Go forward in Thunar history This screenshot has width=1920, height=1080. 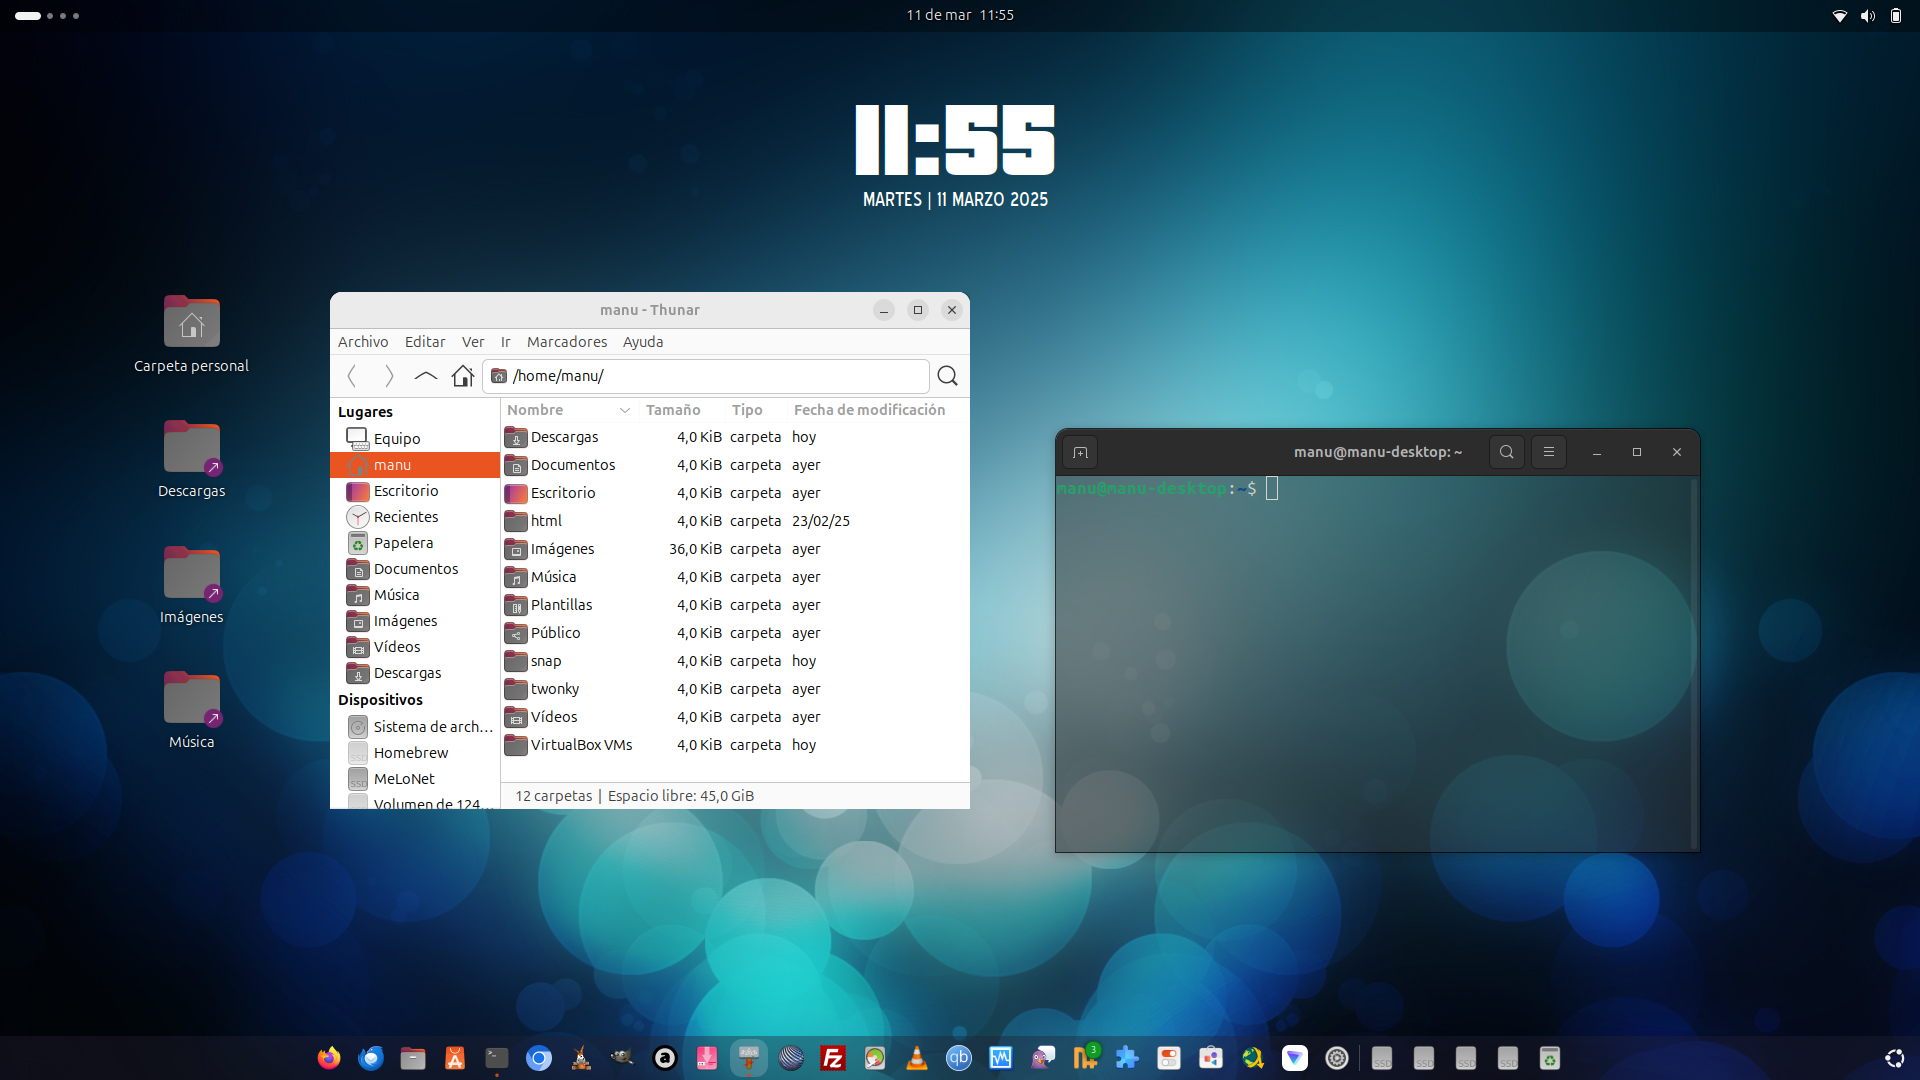click(x=389, y=376)
